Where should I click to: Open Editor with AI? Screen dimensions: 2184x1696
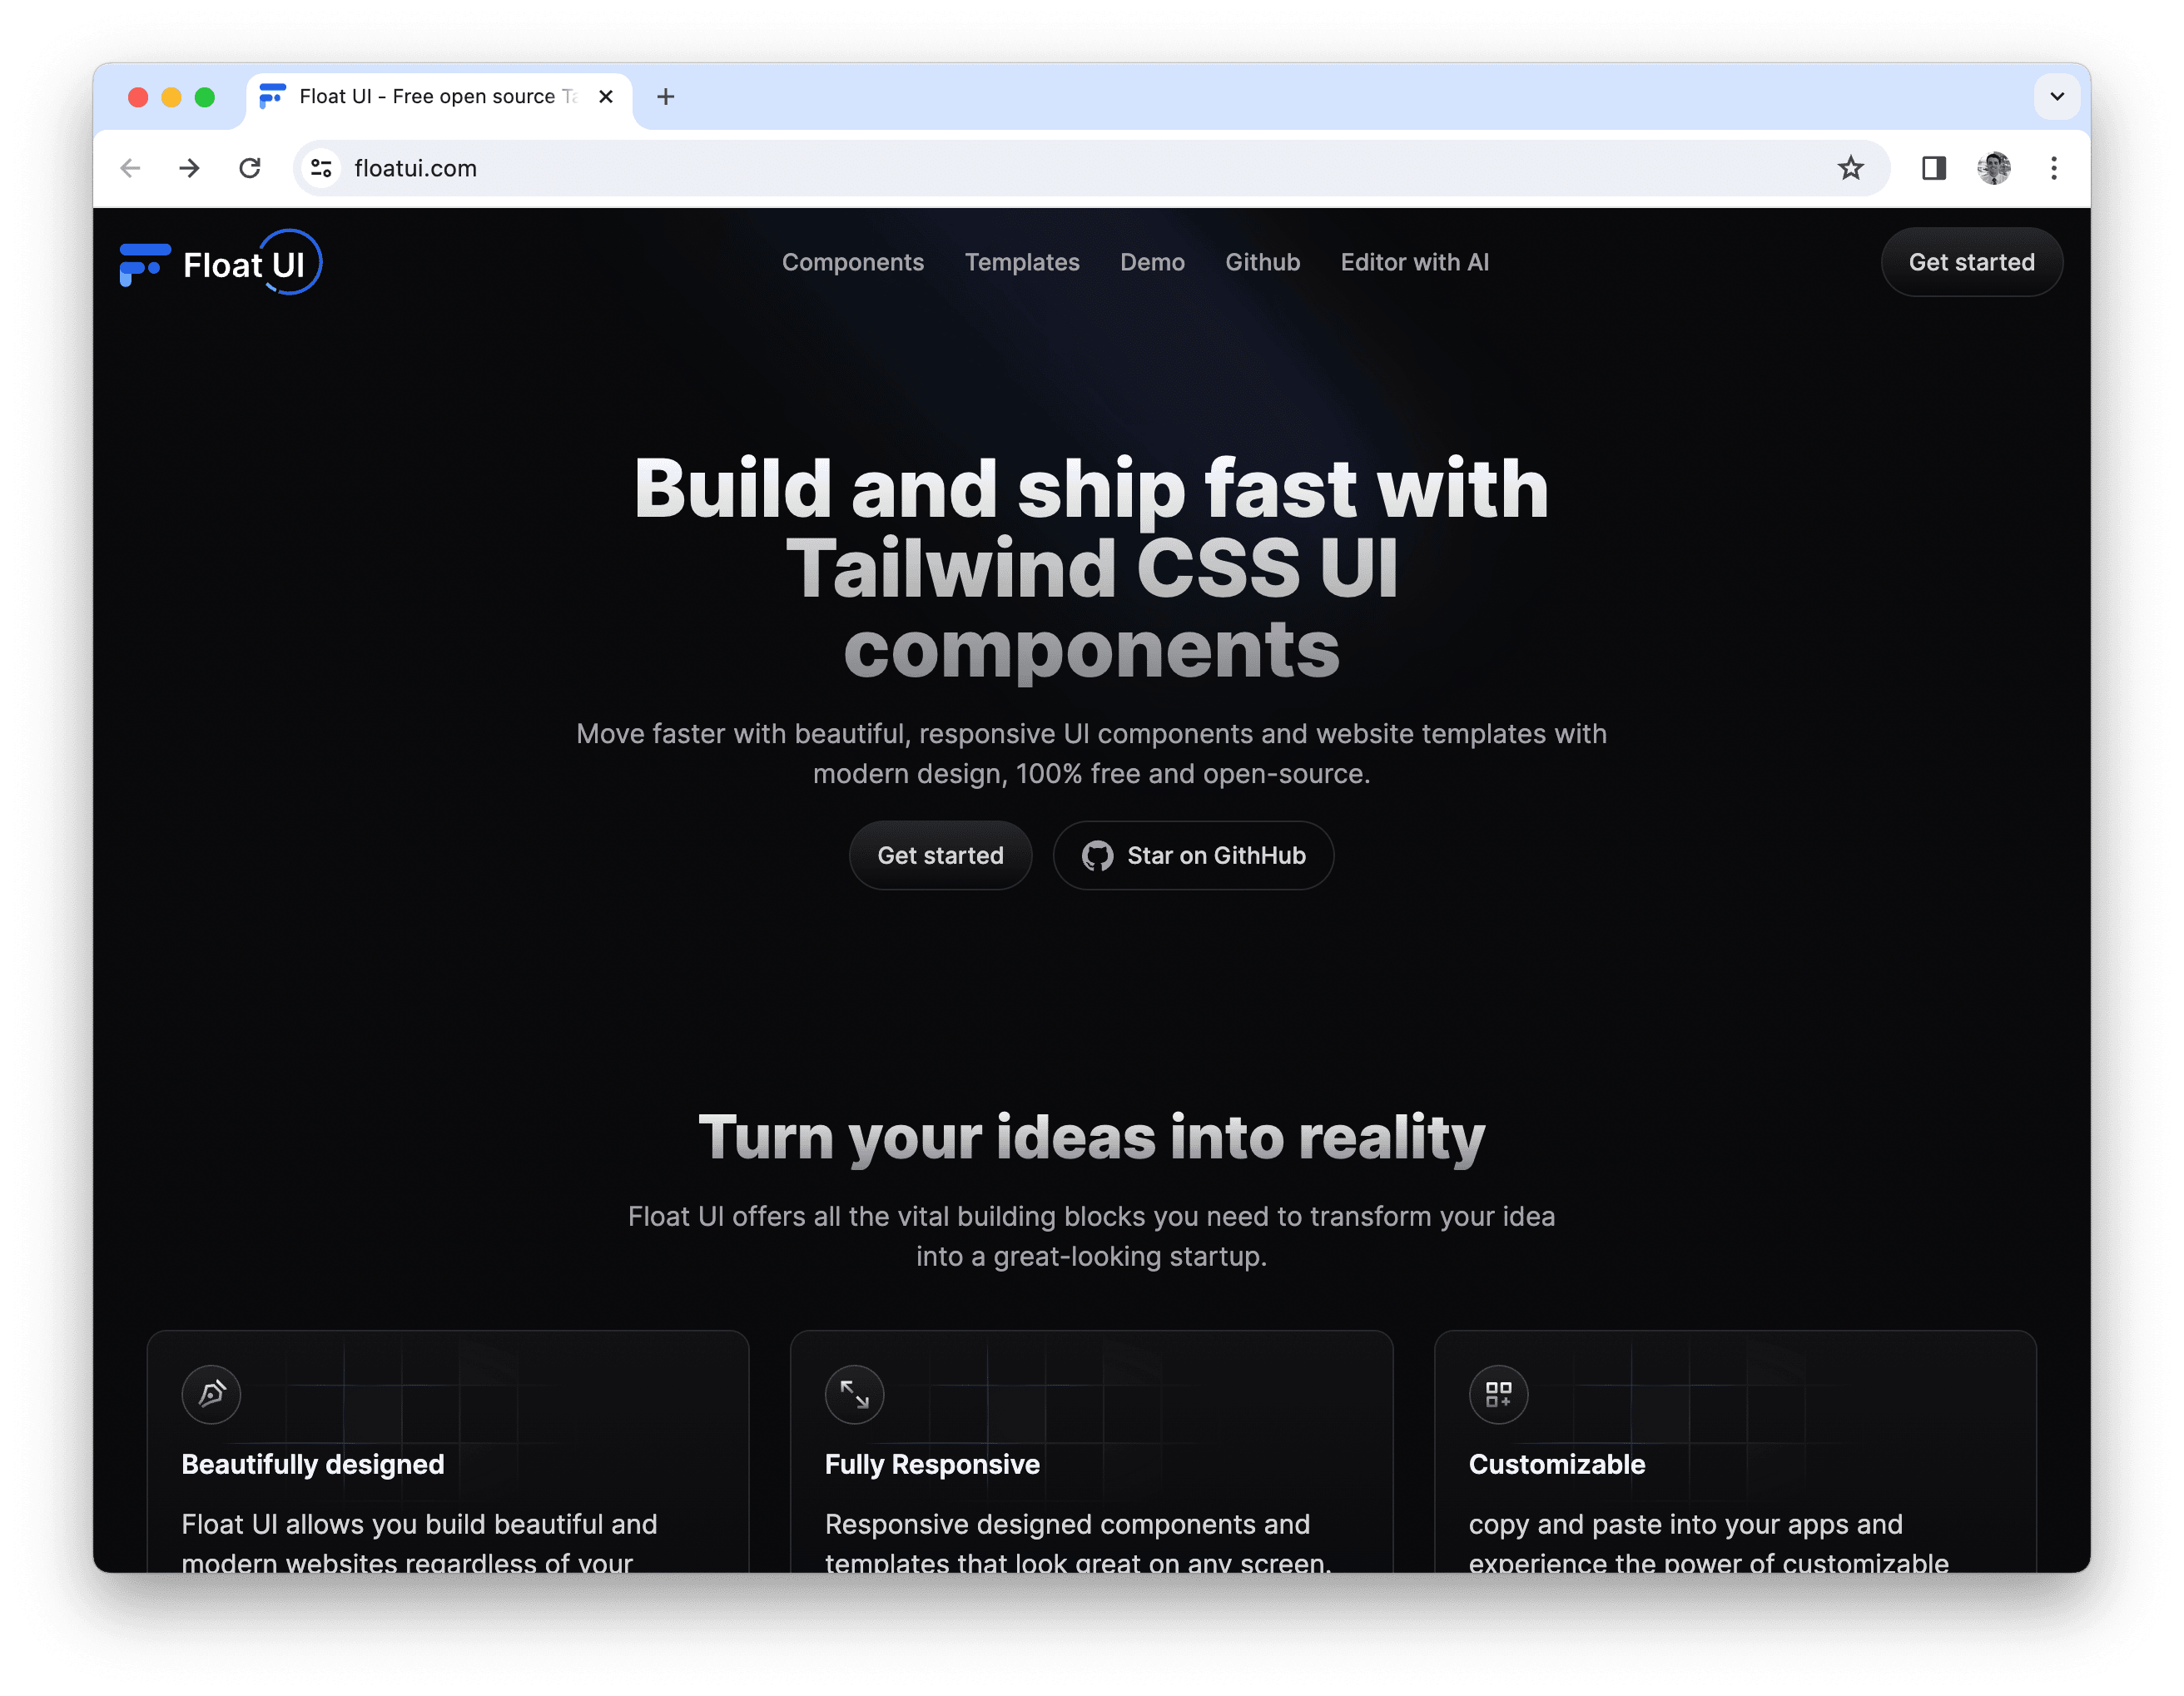1414,262
